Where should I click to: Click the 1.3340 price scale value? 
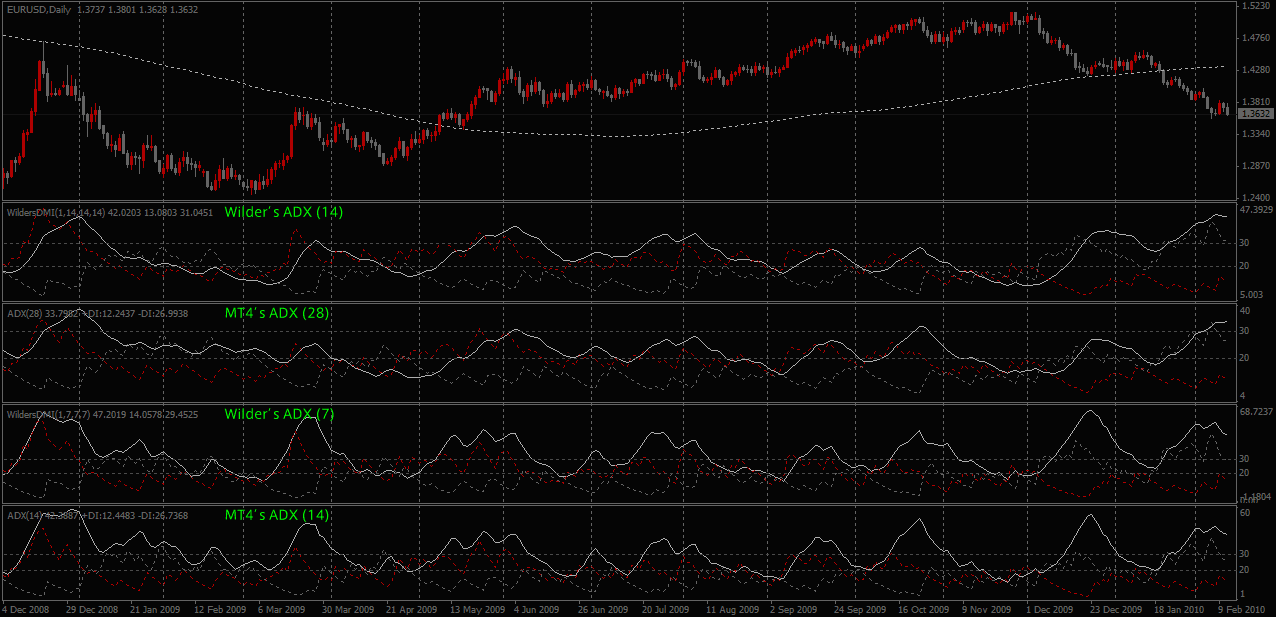click(x=1254, y=134)
